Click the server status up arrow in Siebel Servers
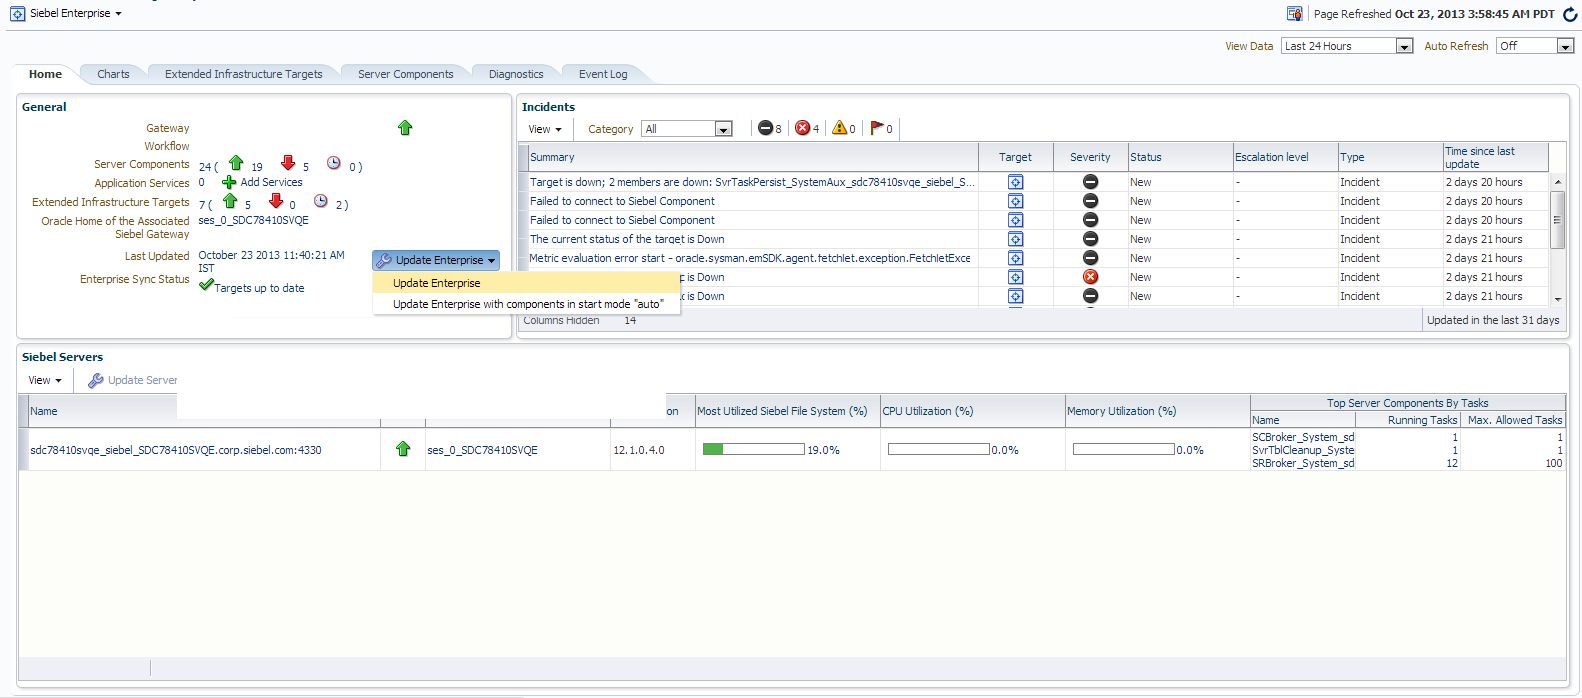Screen dimensions: 1582x698 tap(403, 449)
